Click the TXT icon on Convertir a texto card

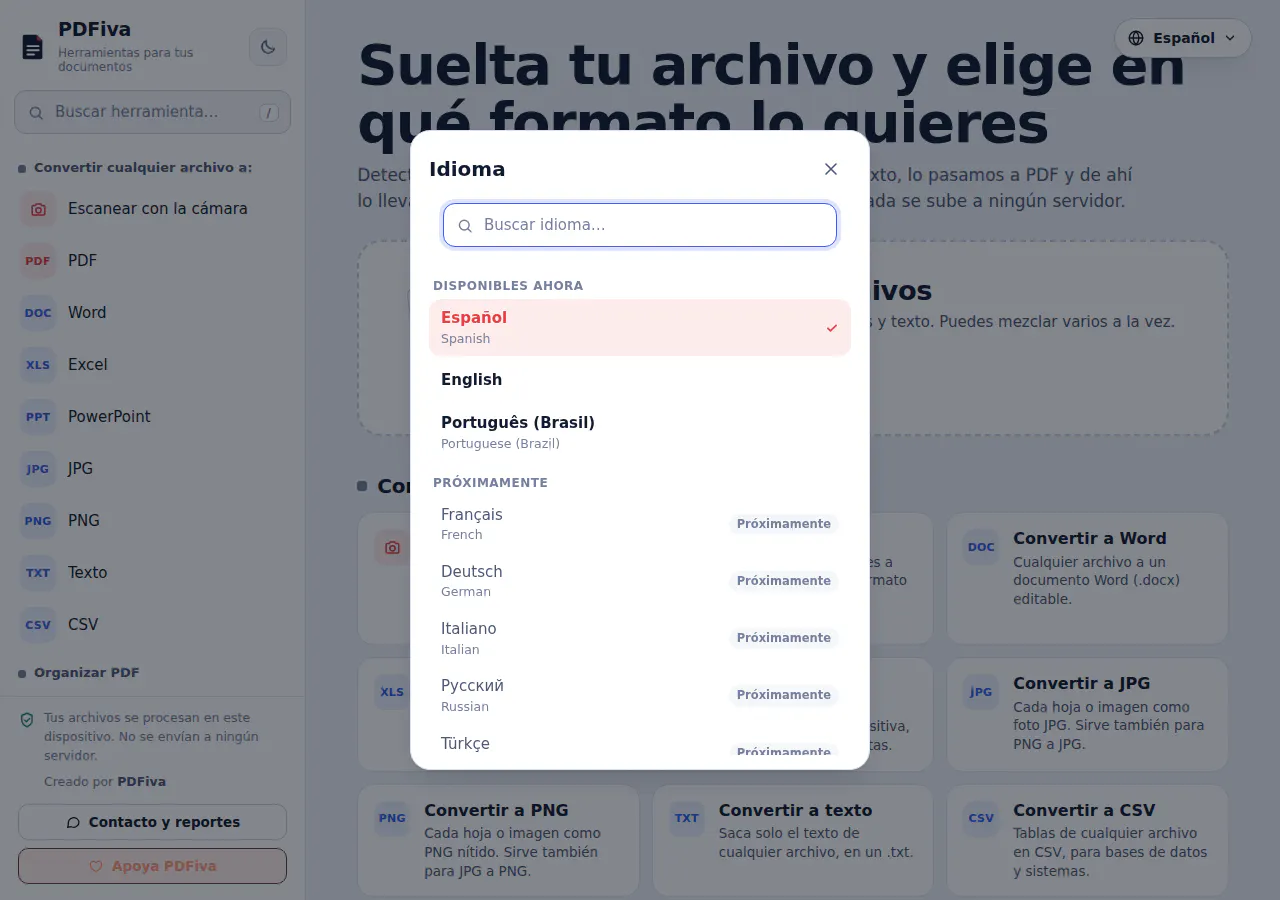pos(687,818)
